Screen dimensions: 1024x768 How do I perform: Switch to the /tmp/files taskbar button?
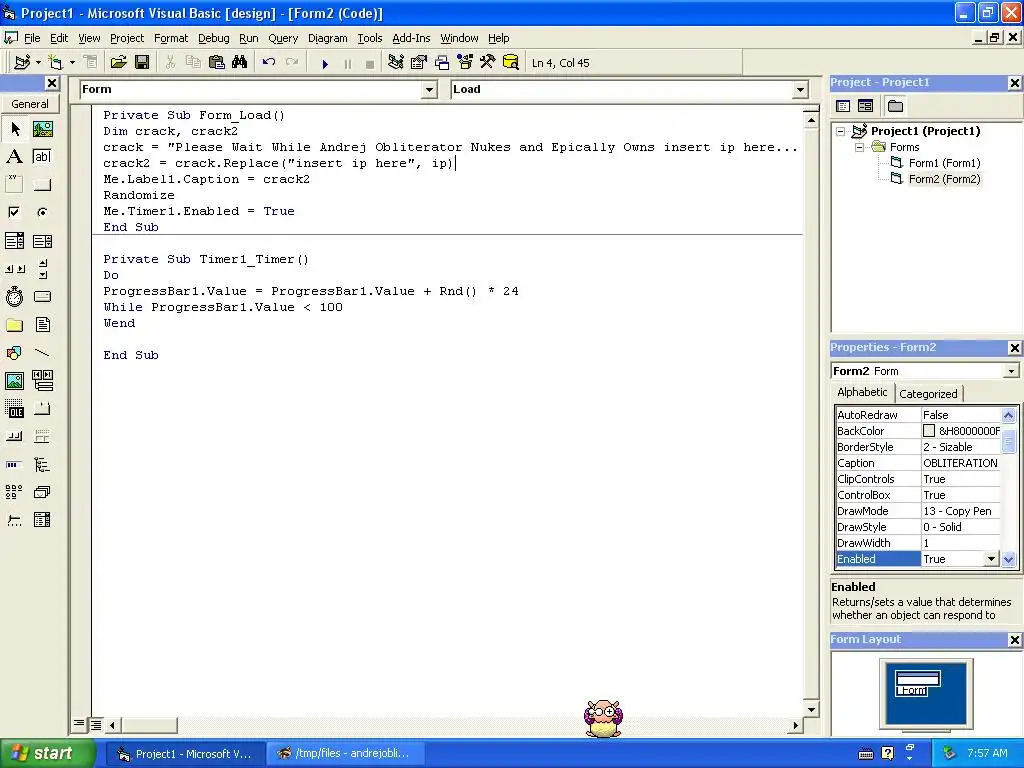coord(346,754)
